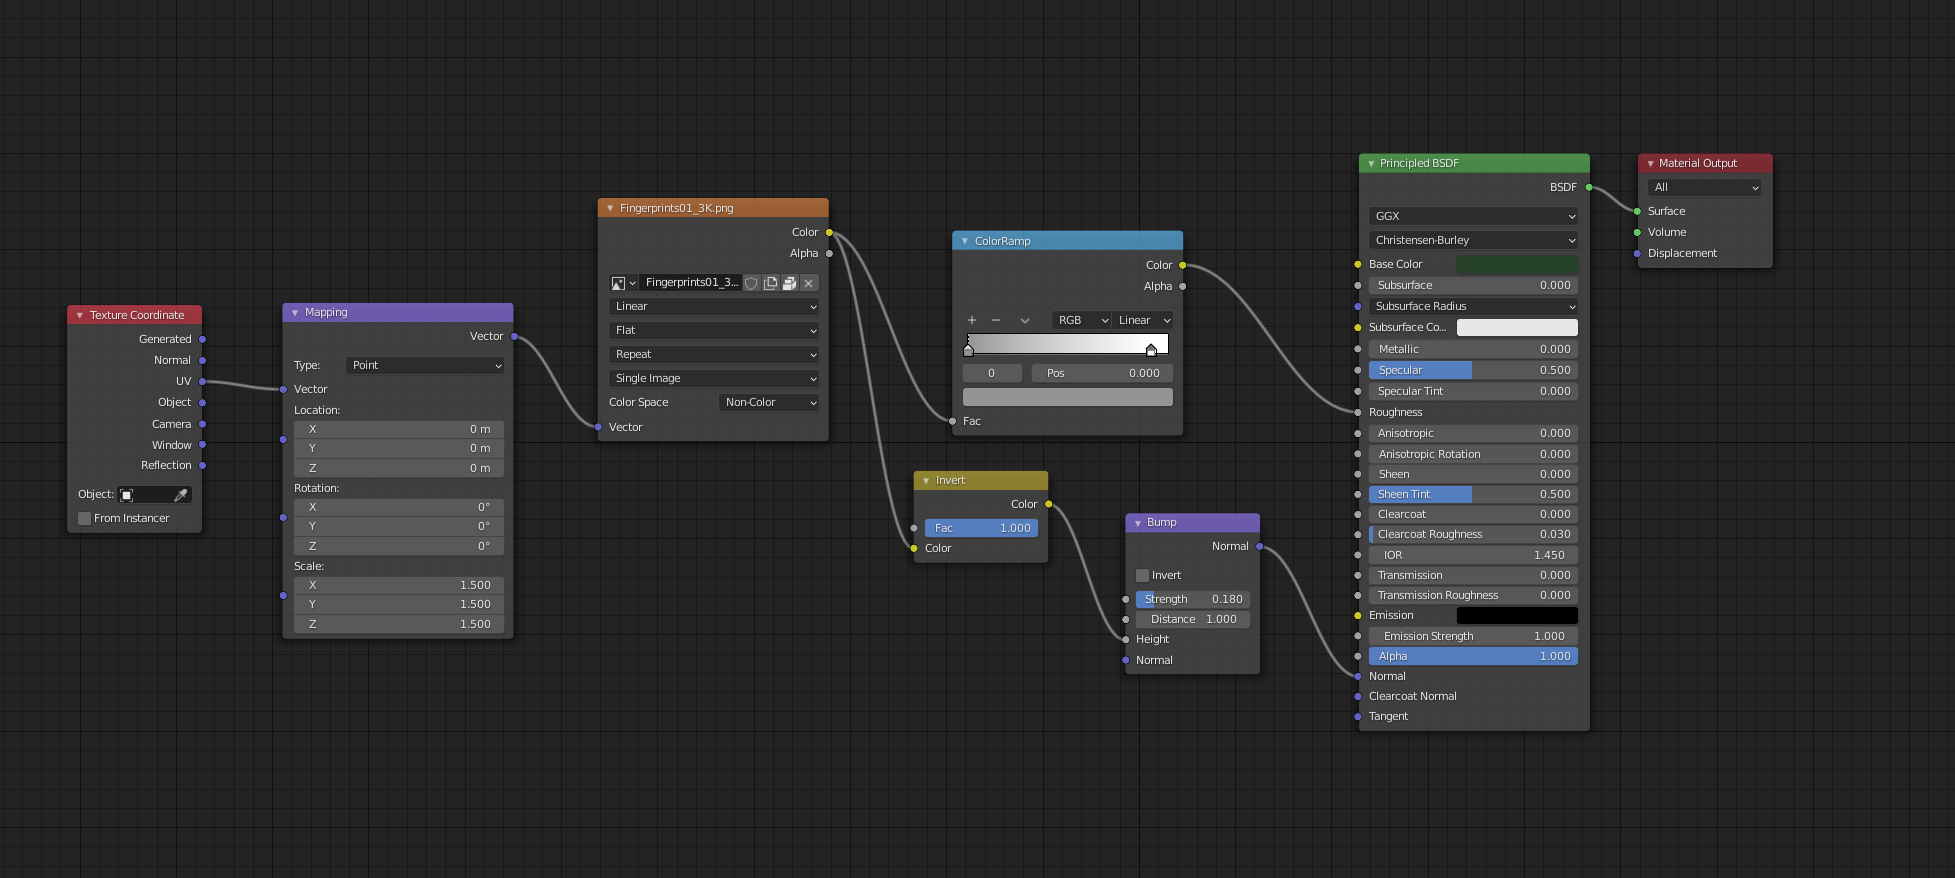The height and width of the screenshot is (878, 1955).
Task: Open the ColorRamp tools chevron menu
Action: pos(1024,320)
